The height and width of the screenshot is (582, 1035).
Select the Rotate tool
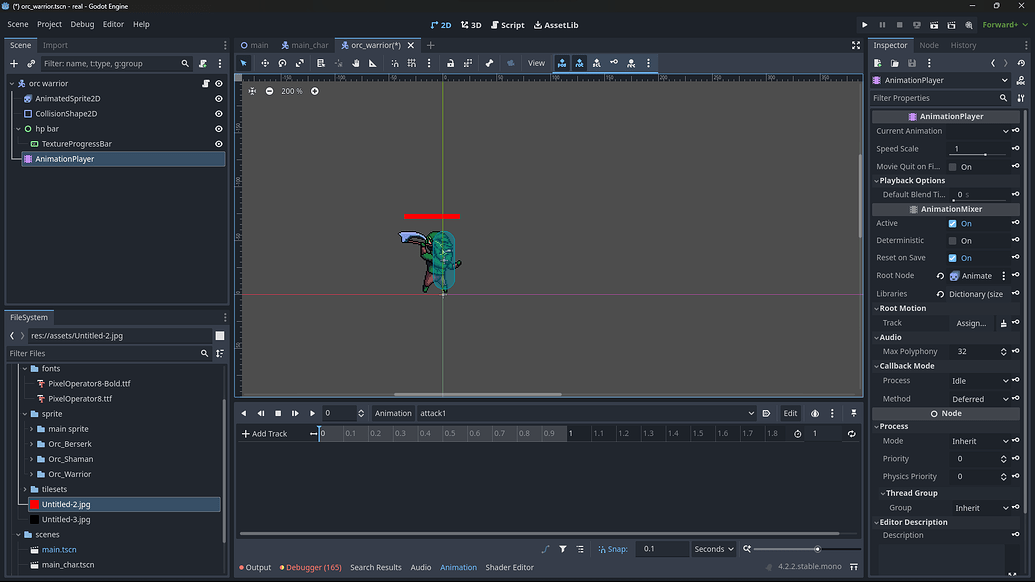coord(282,63)
